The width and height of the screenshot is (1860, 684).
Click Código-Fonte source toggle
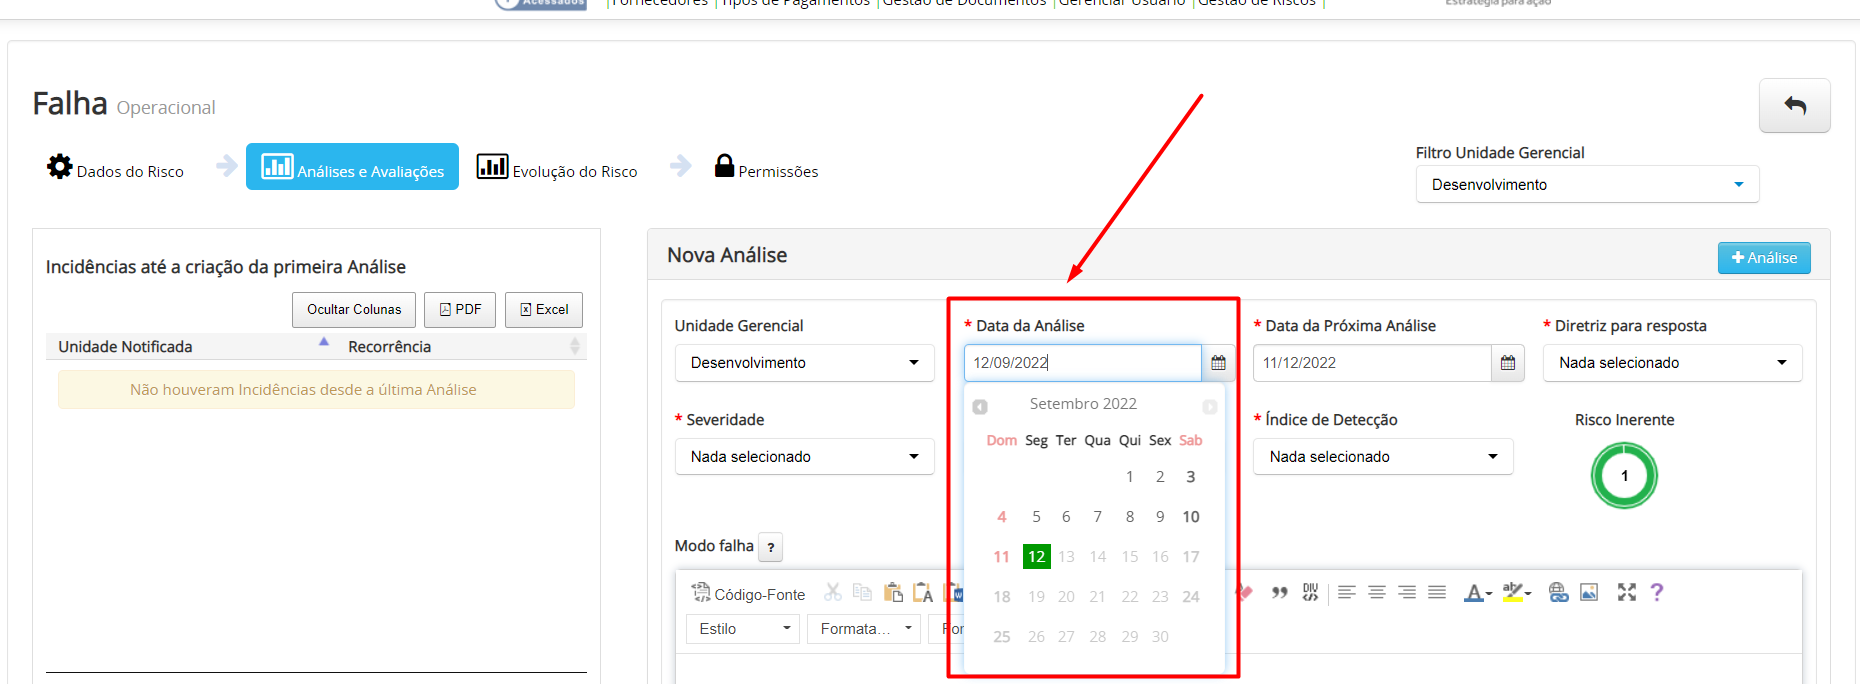(748, 594)
